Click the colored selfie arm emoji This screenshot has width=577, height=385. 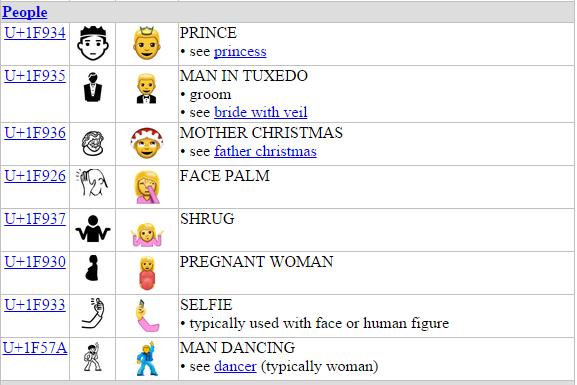[x=147, y=316]
